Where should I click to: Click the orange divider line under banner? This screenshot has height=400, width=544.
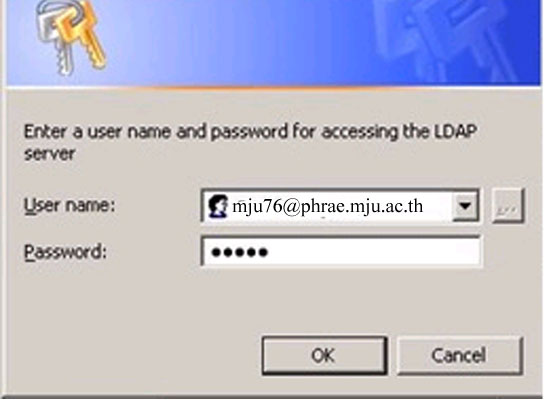click(272, 88)
